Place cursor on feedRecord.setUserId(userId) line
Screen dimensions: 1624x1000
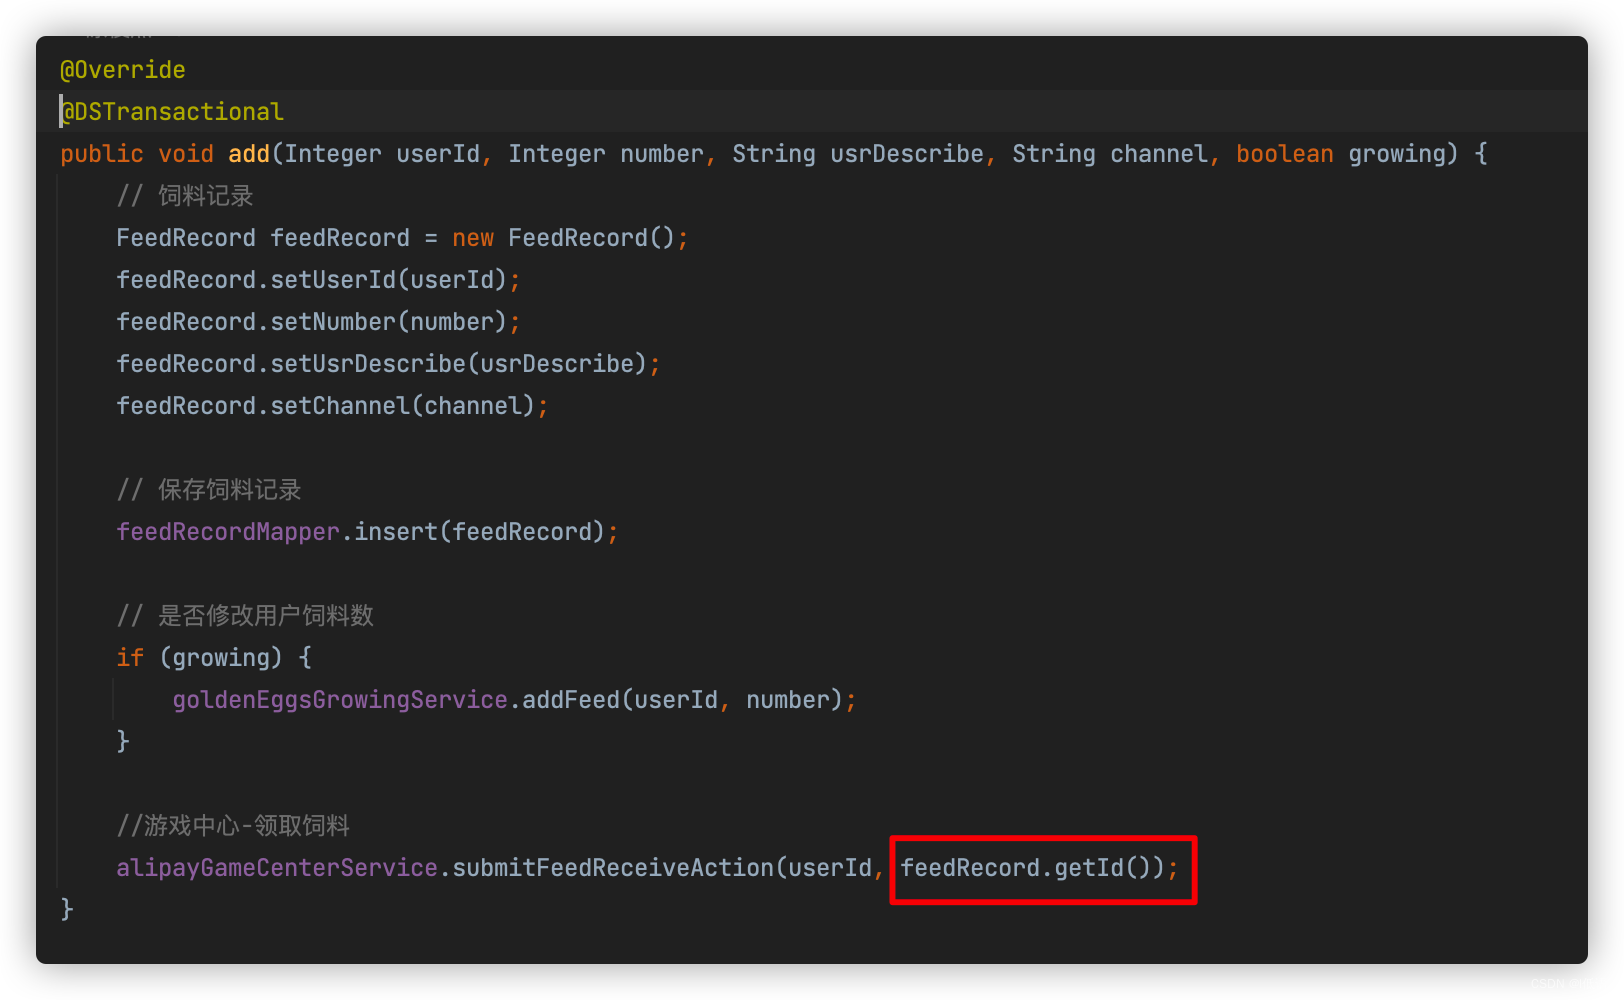pyautogui.click(x=318, y=280)
